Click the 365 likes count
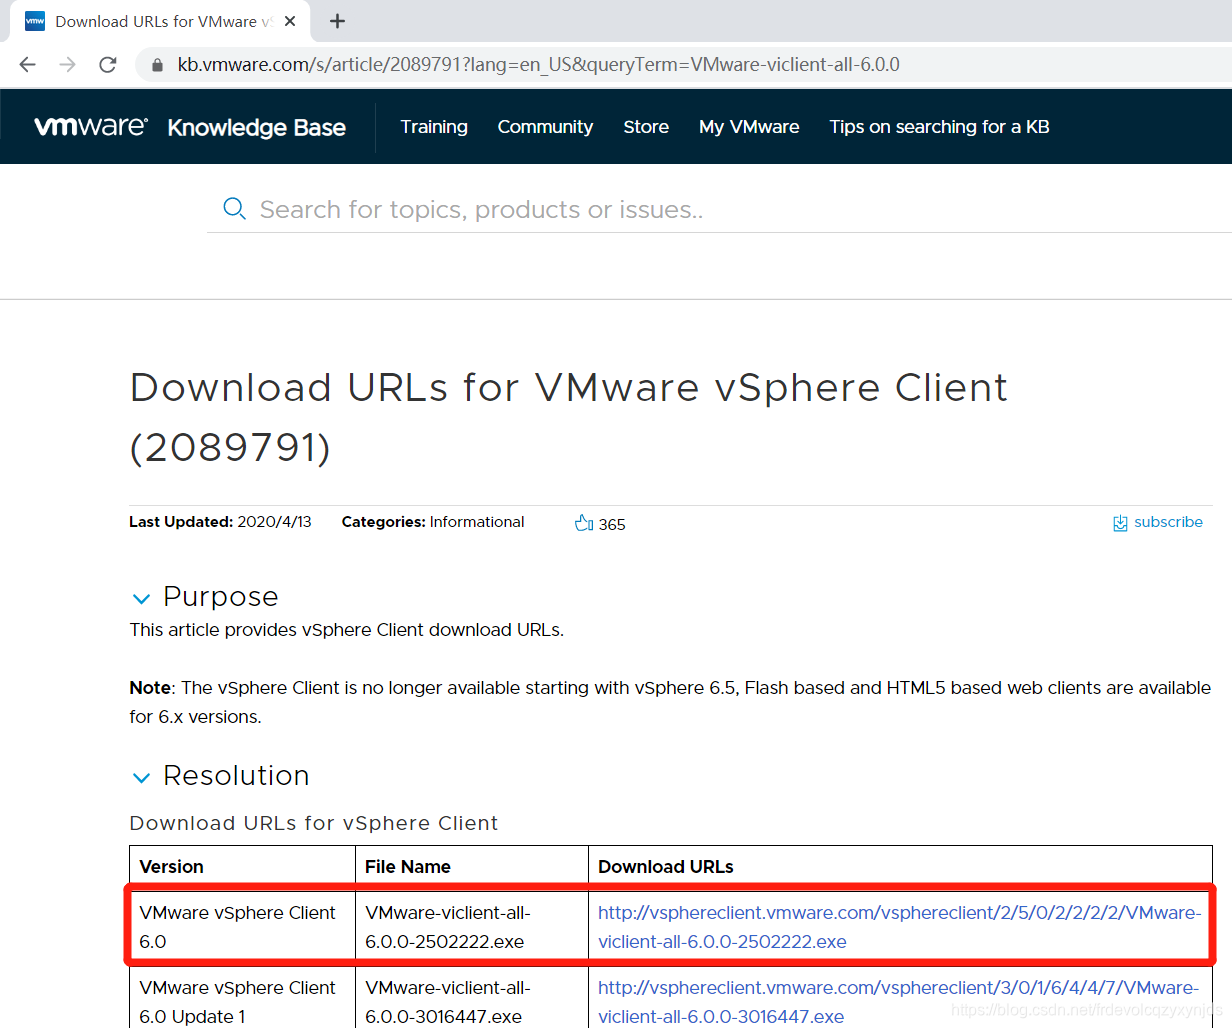The width and height of the screenshot is (1232, 1028). (x=612, y=524)
